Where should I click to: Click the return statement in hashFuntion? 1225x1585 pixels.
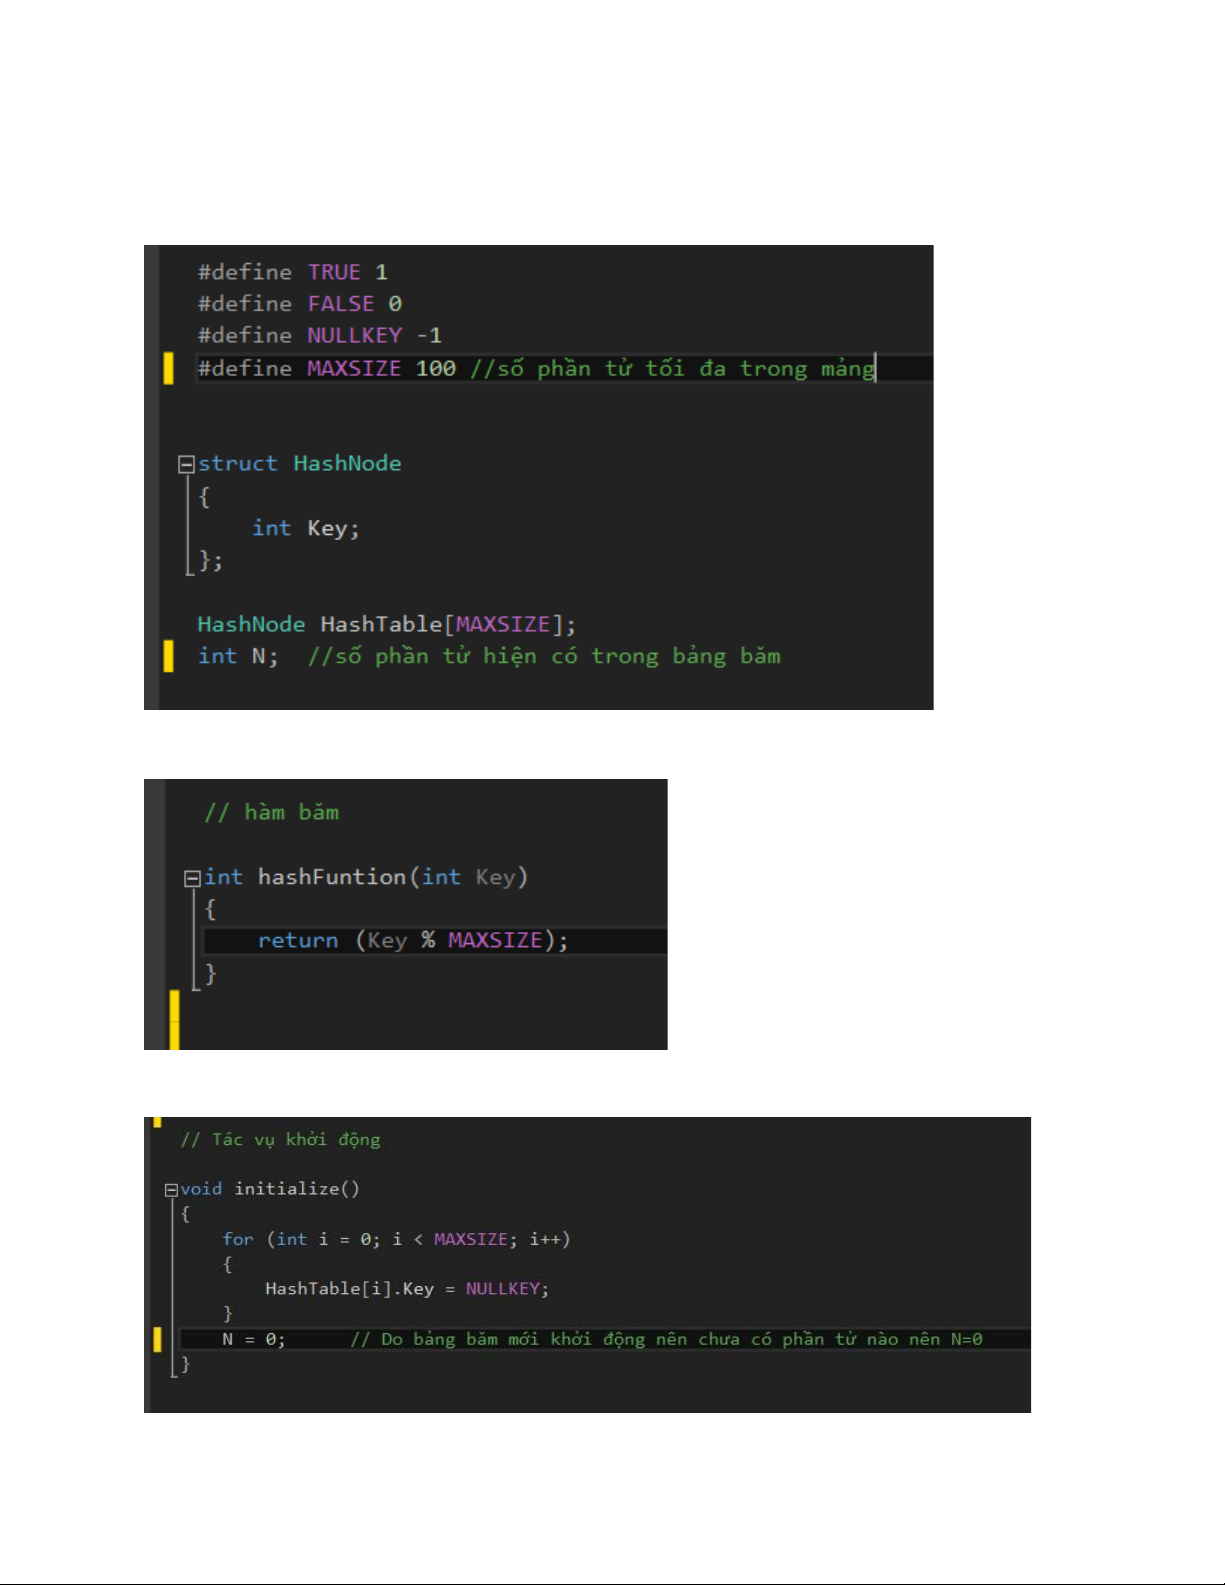[x=412, y=941]
